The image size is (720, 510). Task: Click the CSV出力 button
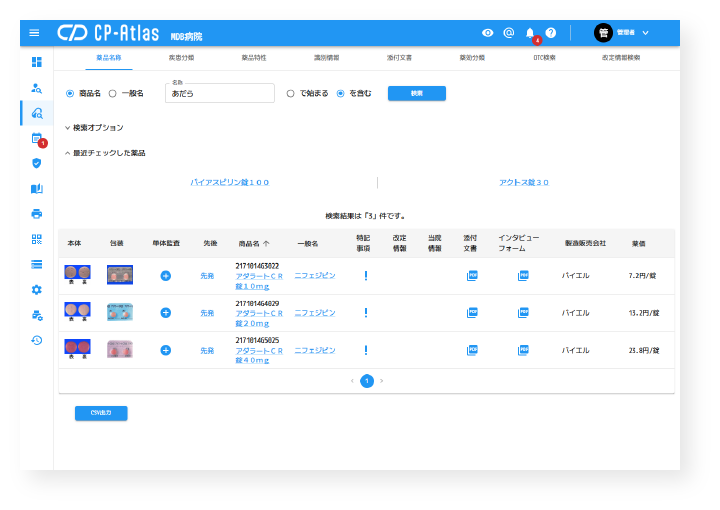pyautogui.click(x=101, y=413)
